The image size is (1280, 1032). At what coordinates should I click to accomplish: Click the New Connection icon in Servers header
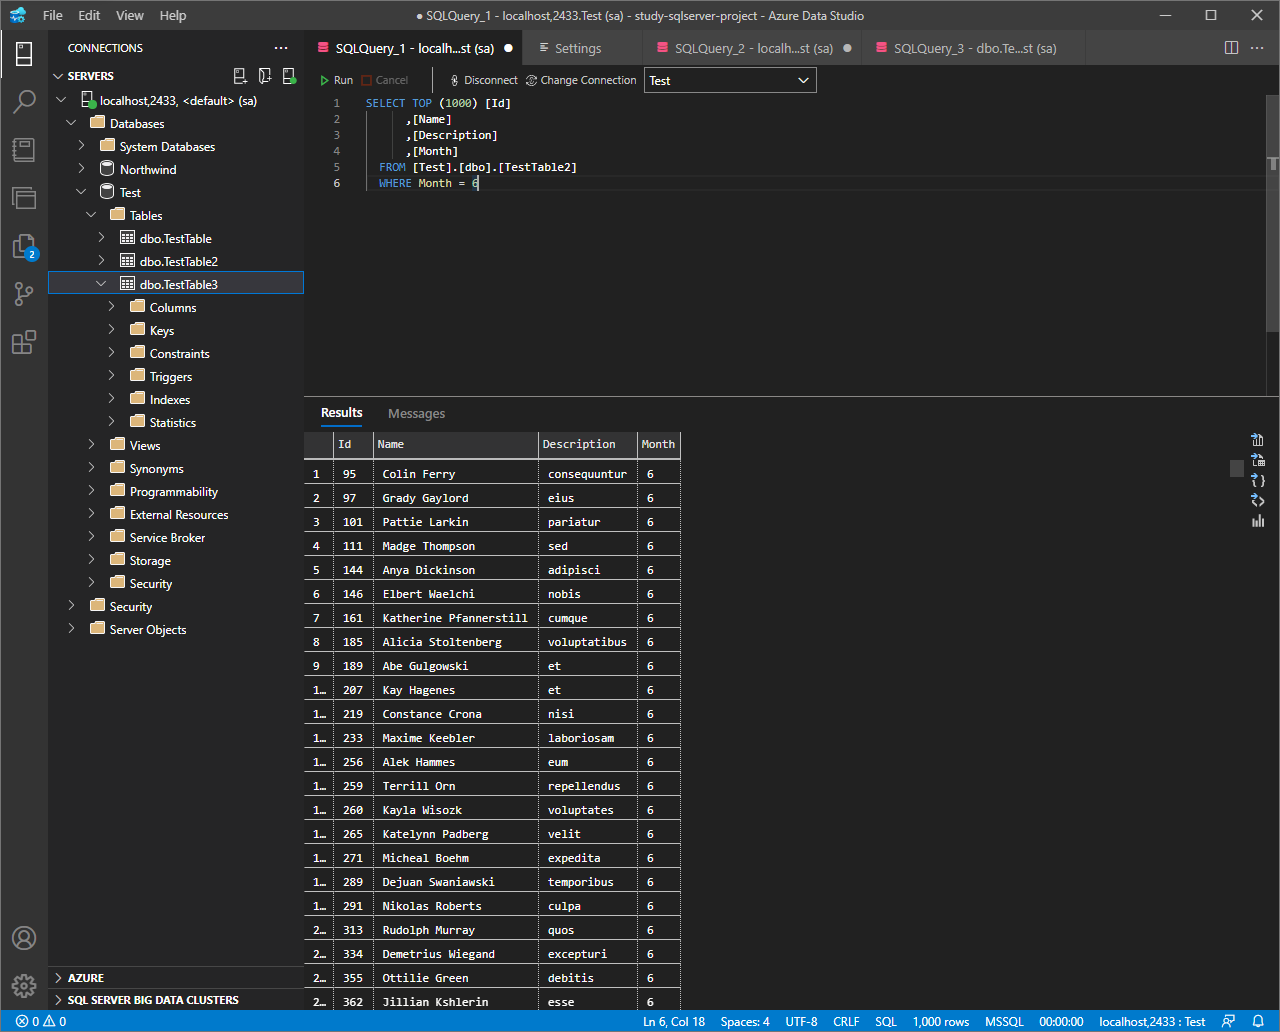tap(240, 76)
